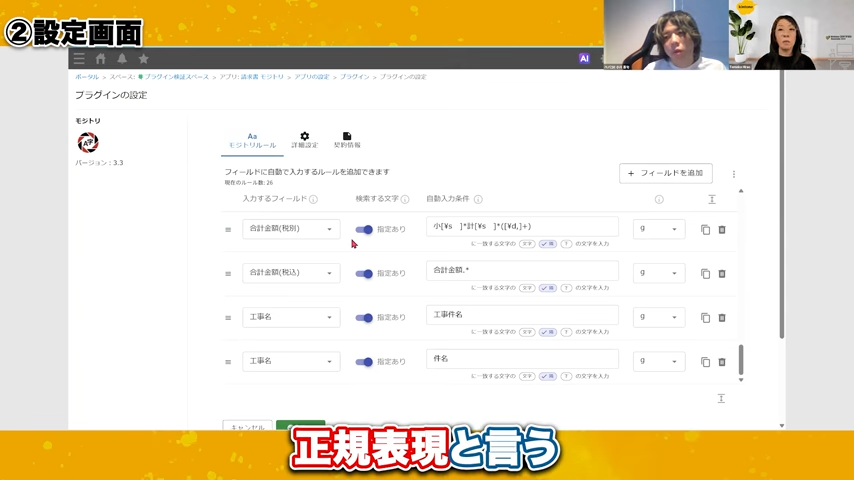Click the rule list scroll-up arrow
The image size is (854, 480).
pos(741,191)
